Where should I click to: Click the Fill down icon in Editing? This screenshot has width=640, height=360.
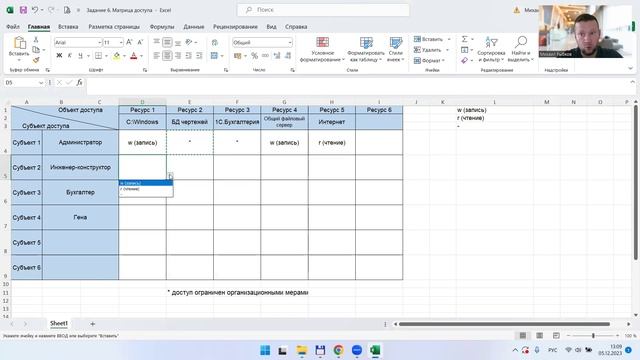[x=464, y=50]
